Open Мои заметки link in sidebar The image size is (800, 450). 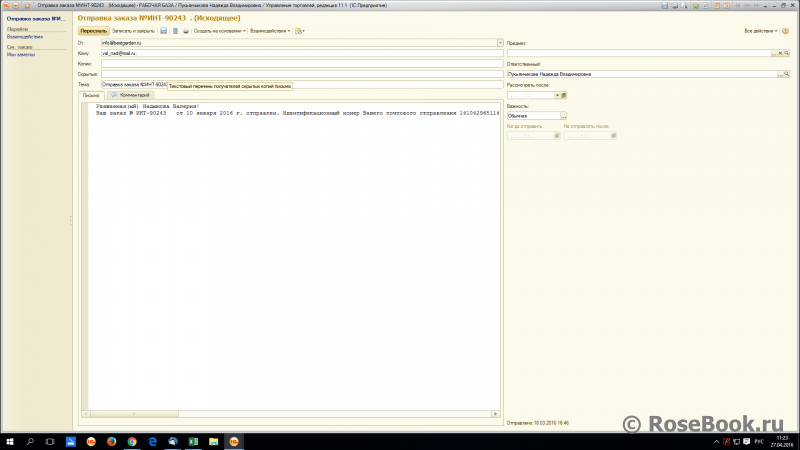pyautogui.click(x=19, y=54)
